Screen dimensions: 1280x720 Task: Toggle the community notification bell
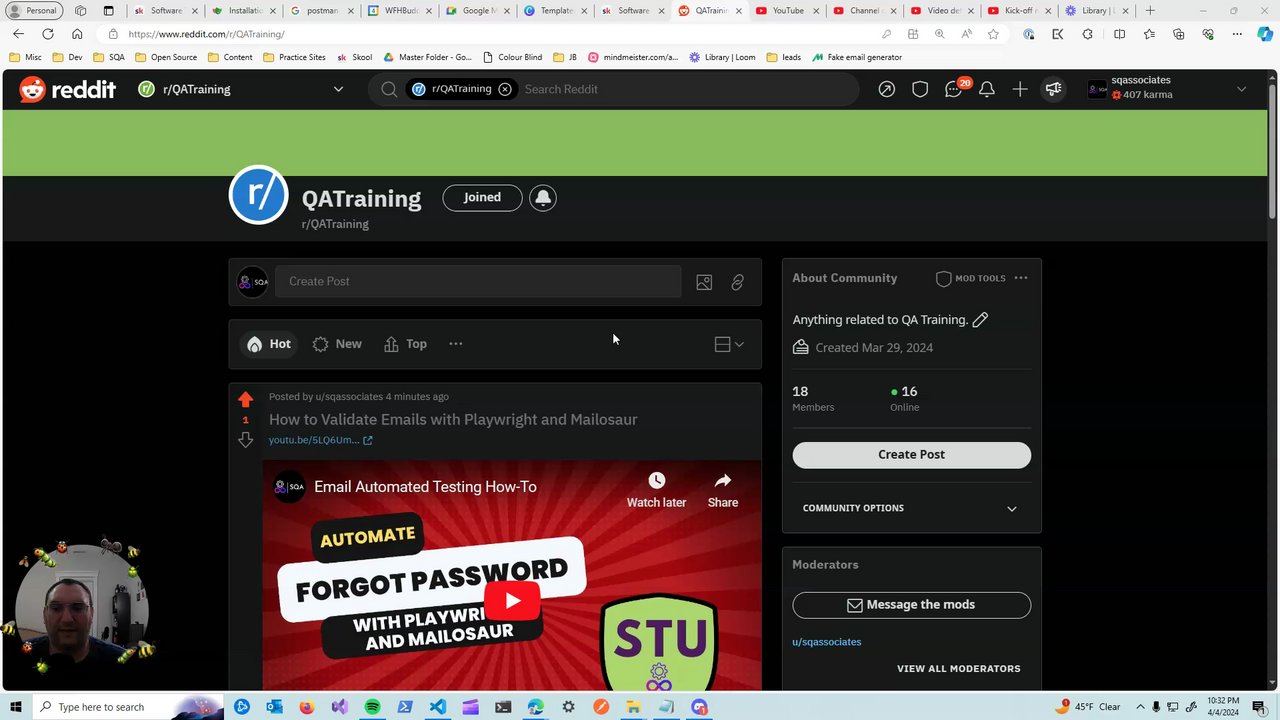(x=543, y=197)
